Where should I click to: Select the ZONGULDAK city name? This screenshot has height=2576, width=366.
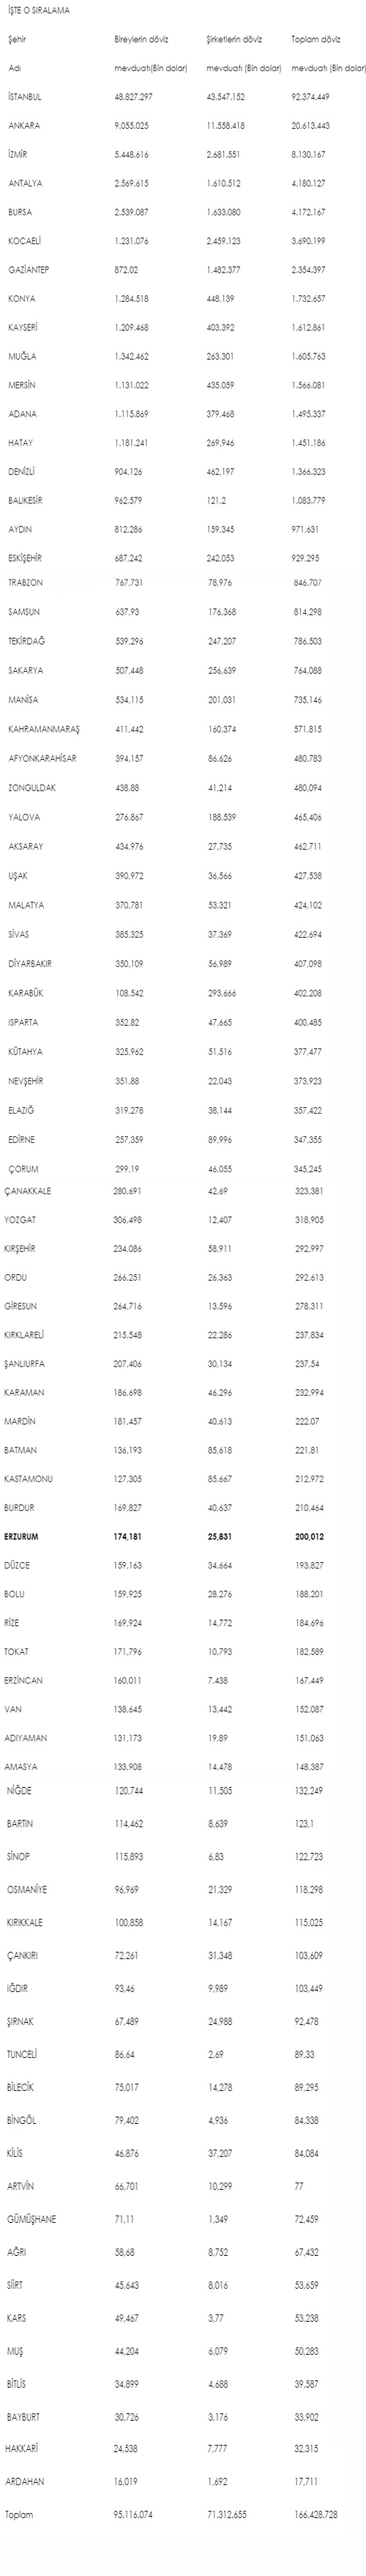click(32, 787)
